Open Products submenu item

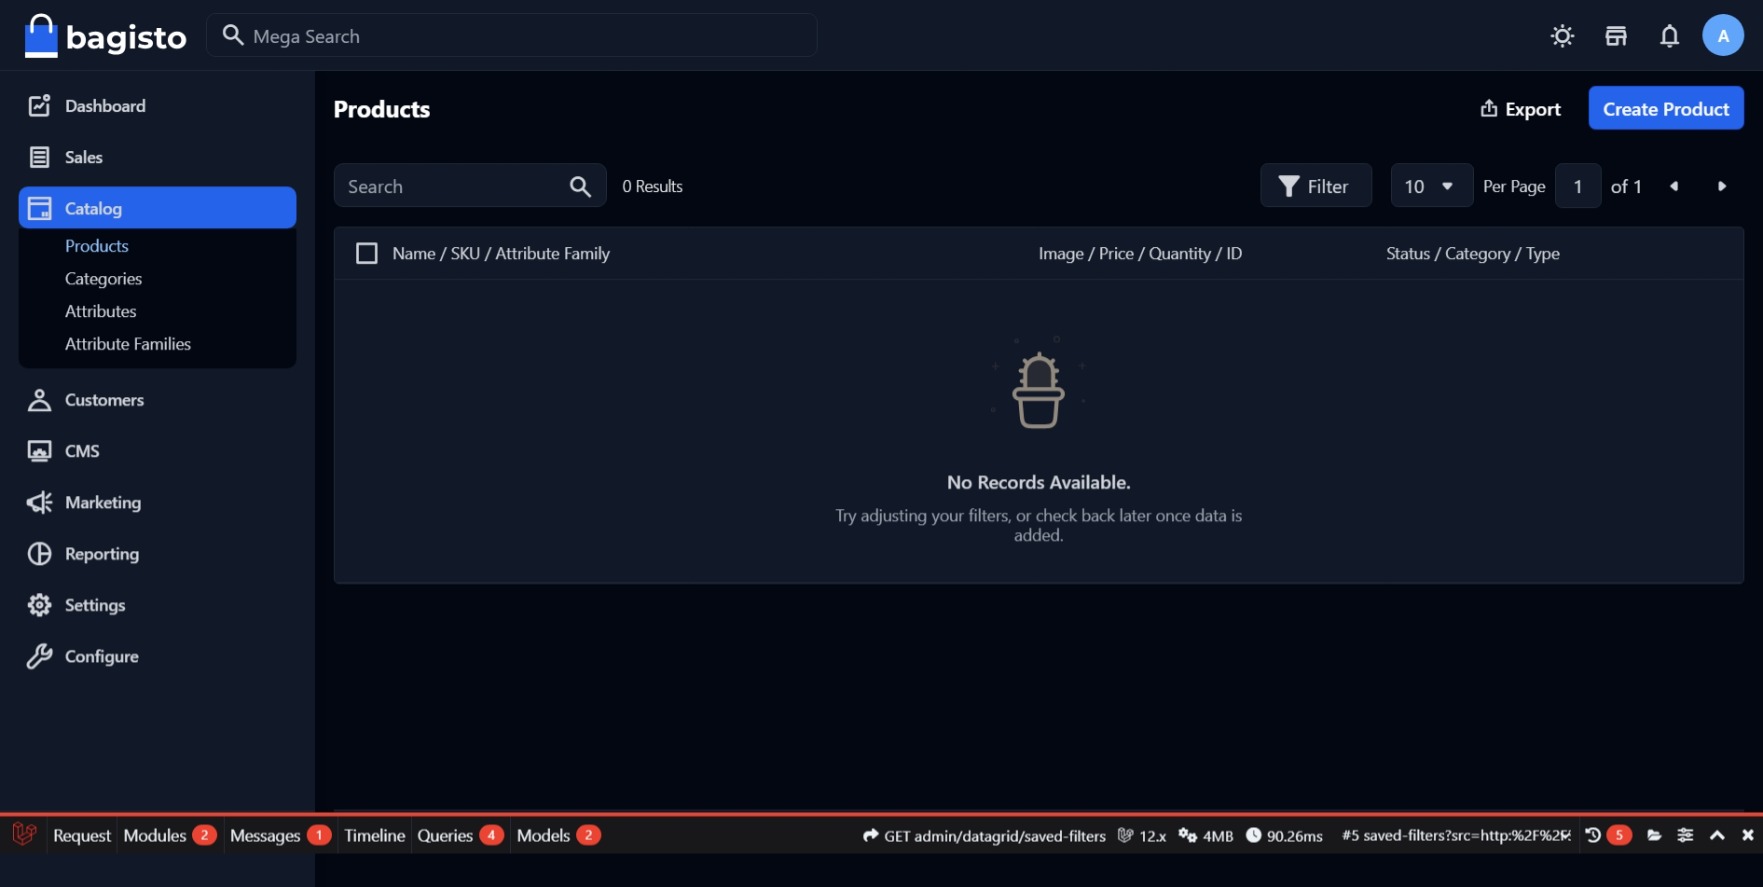click(97, 246)
